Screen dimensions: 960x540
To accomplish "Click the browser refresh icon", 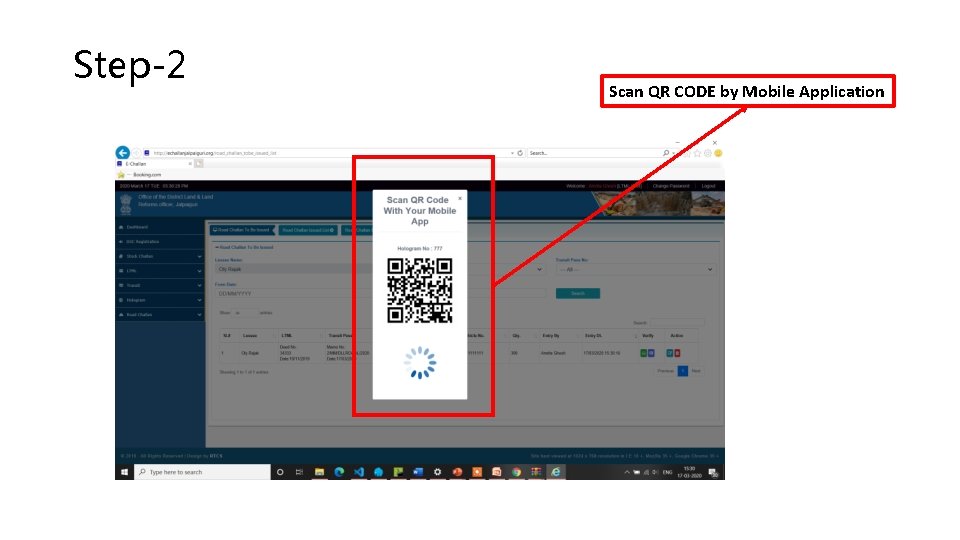I will (520, 153).
